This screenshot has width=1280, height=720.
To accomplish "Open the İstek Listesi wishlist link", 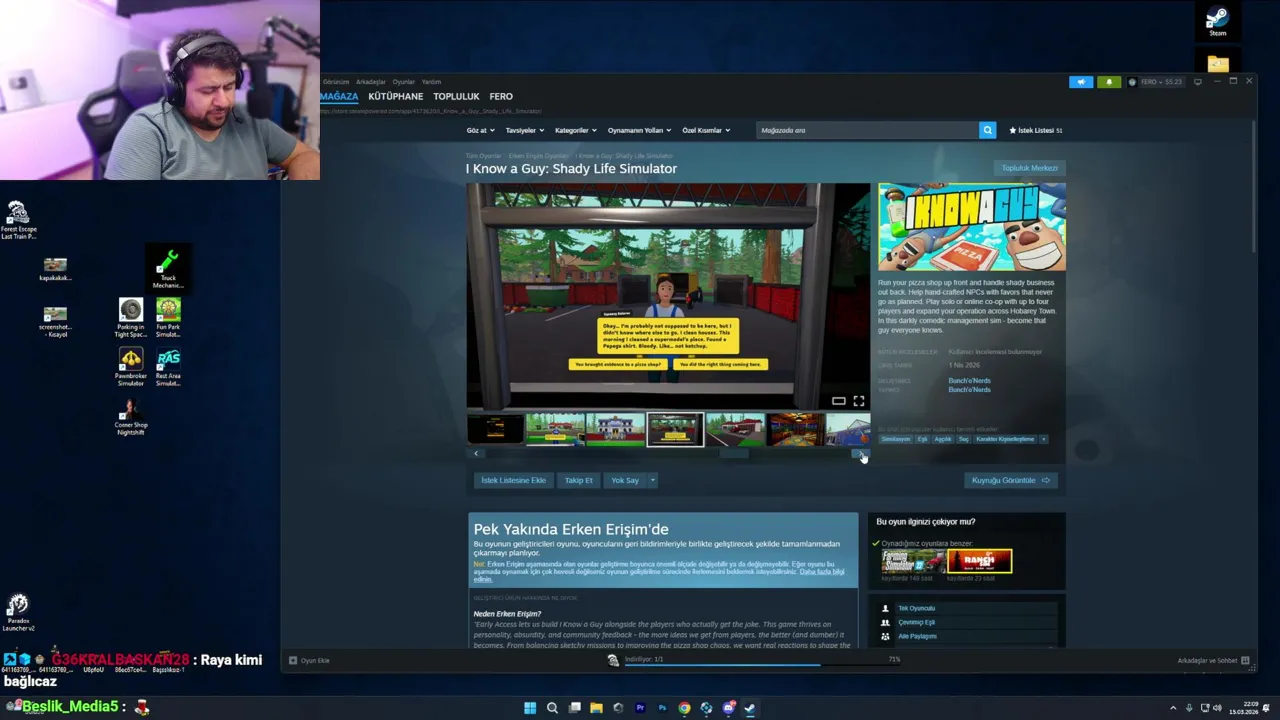I will (x=1036, y=130).
